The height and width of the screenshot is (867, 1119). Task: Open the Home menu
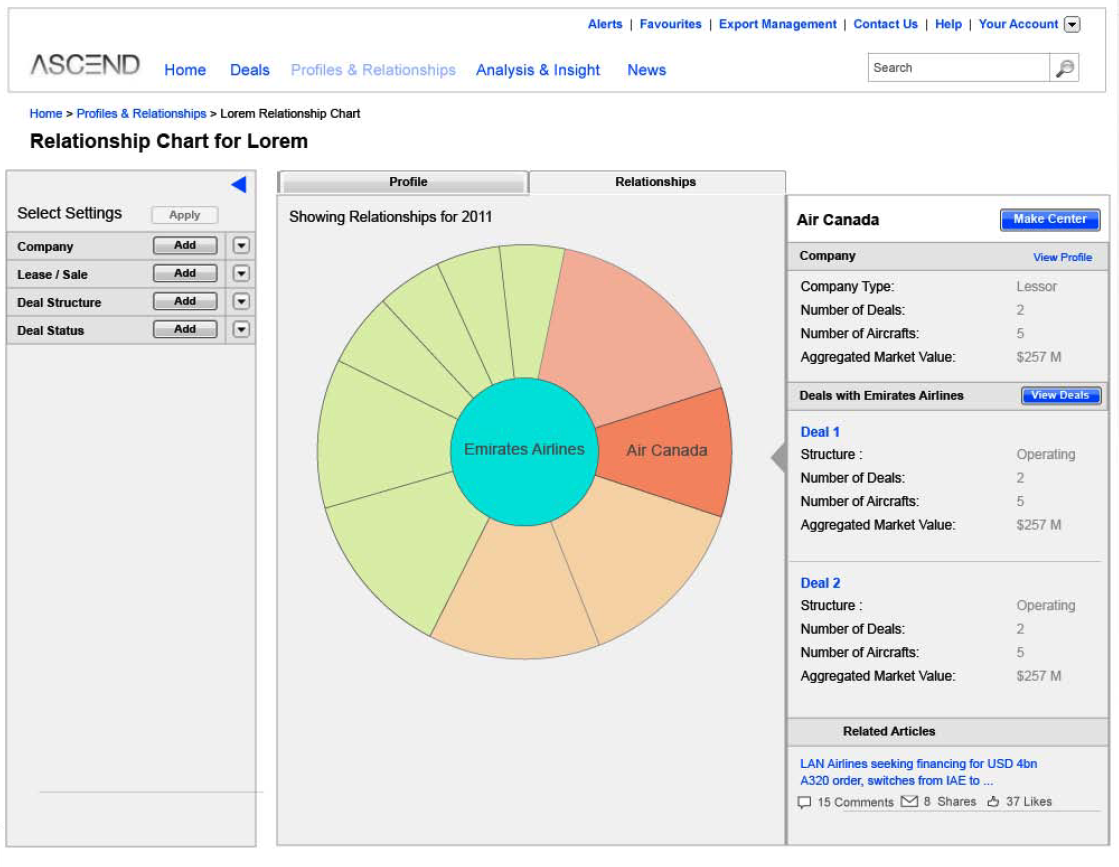(x=185, y=70)
